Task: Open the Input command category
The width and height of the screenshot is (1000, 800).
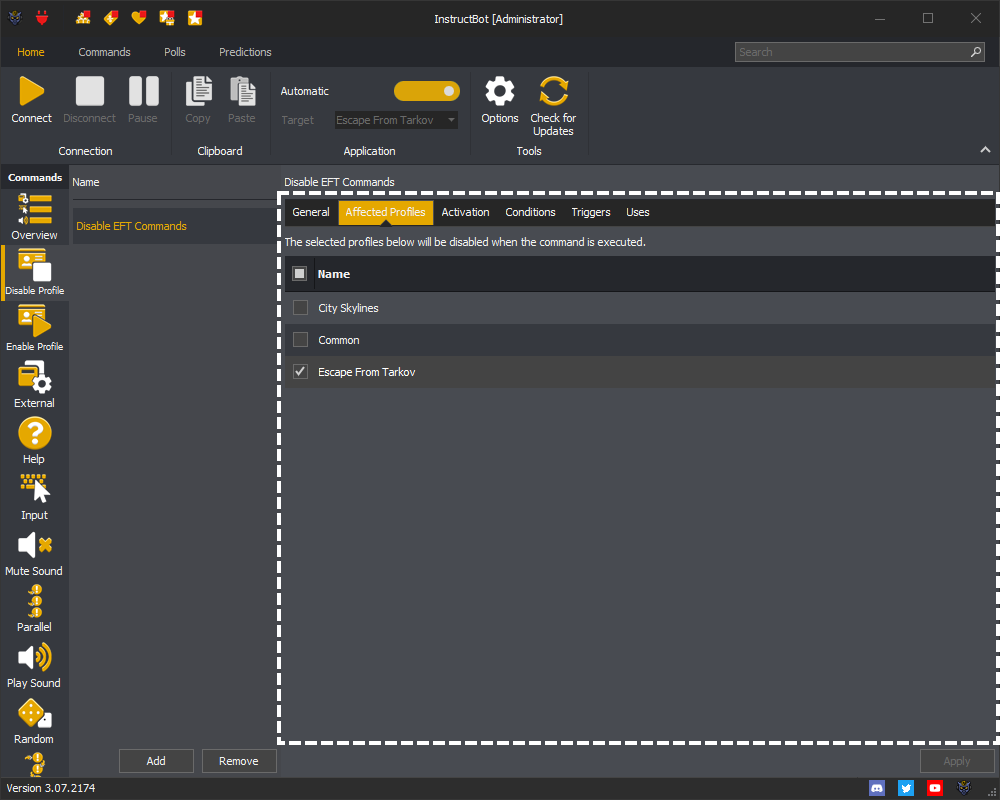Action: pyautogui.click(x=34, y=497)
